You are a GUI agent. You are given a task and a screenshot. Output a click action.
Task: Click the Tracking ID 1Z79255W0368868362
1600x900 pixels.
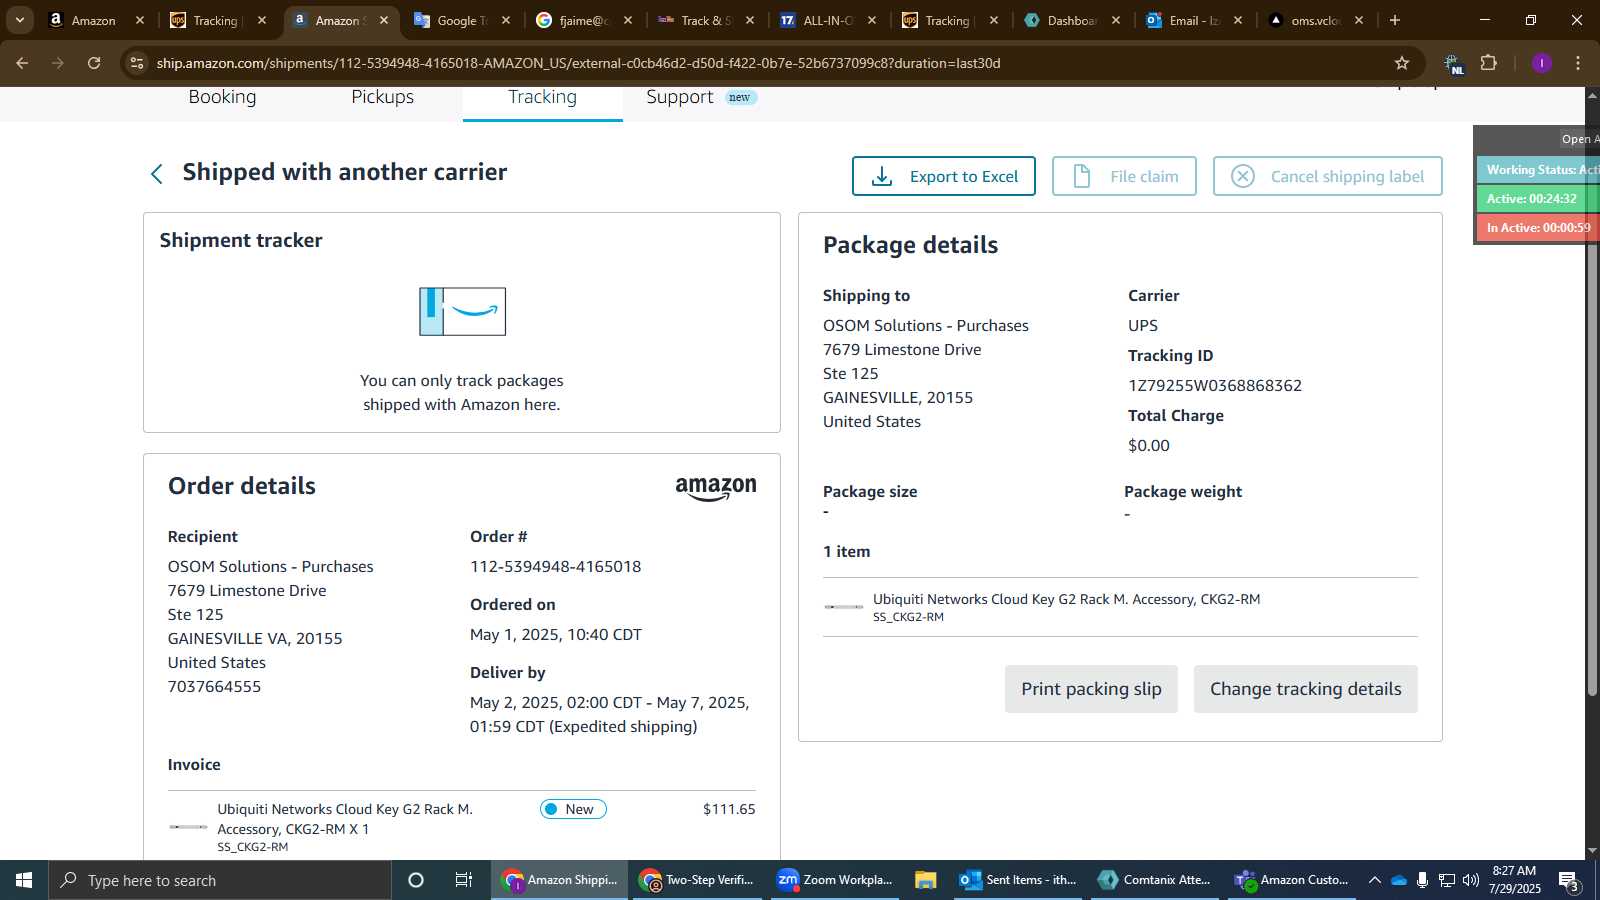coord(1215,386)
